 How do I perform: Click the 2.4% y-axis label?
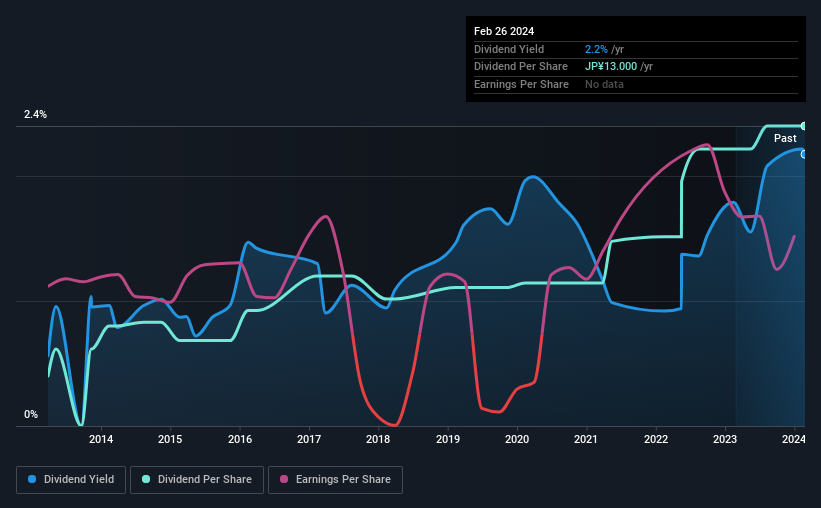pyautogui.click(x=35, y=114)
